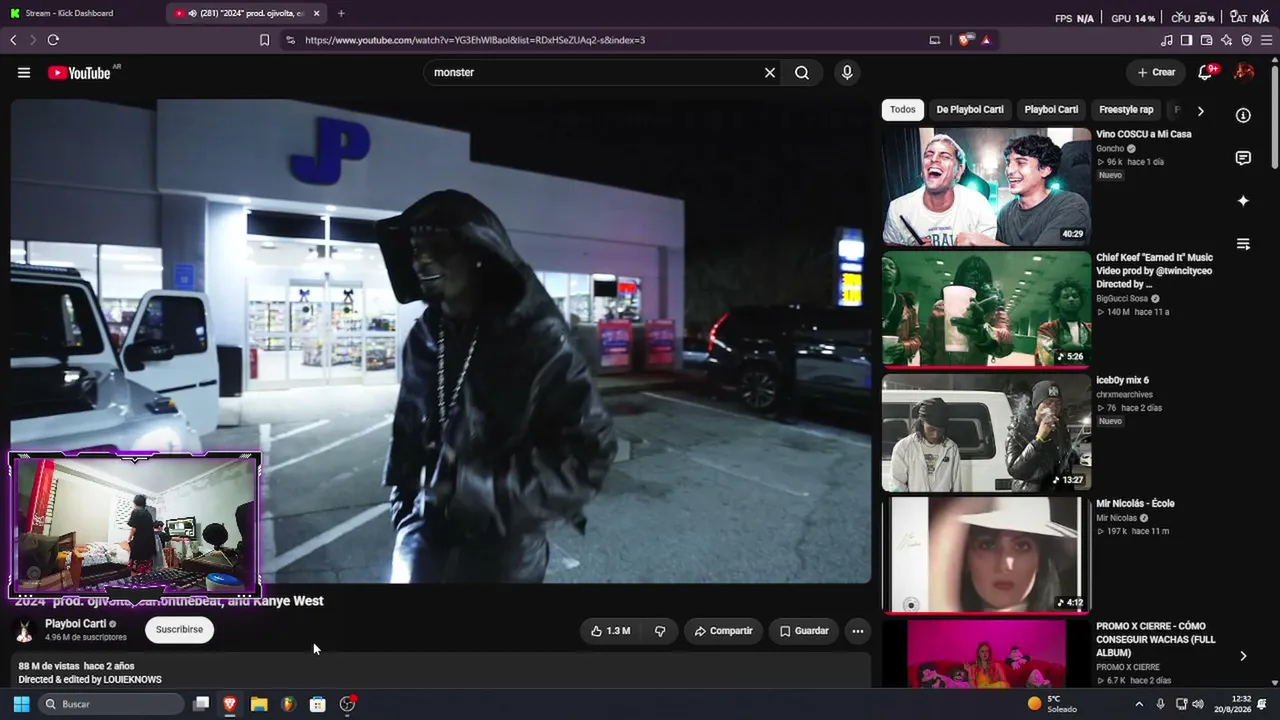Open OBS Studio from the taskbar

coord(347,704)
